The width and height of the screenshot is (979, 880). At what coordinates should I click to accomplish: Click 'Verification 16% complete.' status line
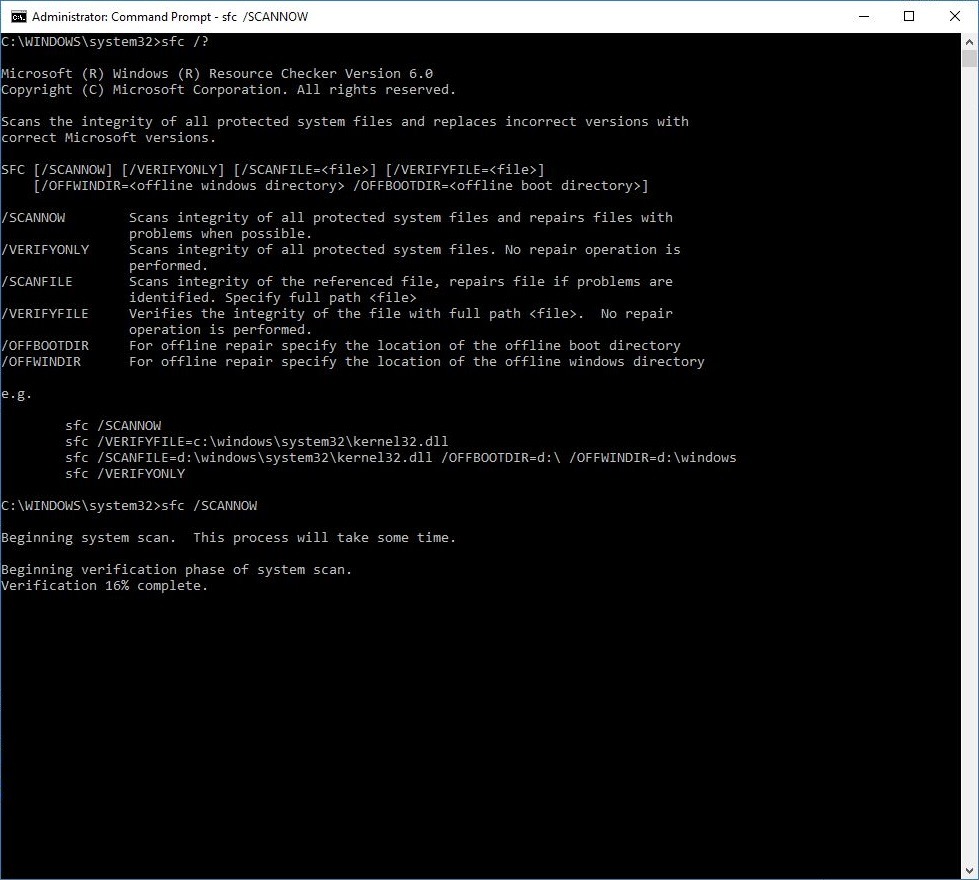[x=104, y=586]
